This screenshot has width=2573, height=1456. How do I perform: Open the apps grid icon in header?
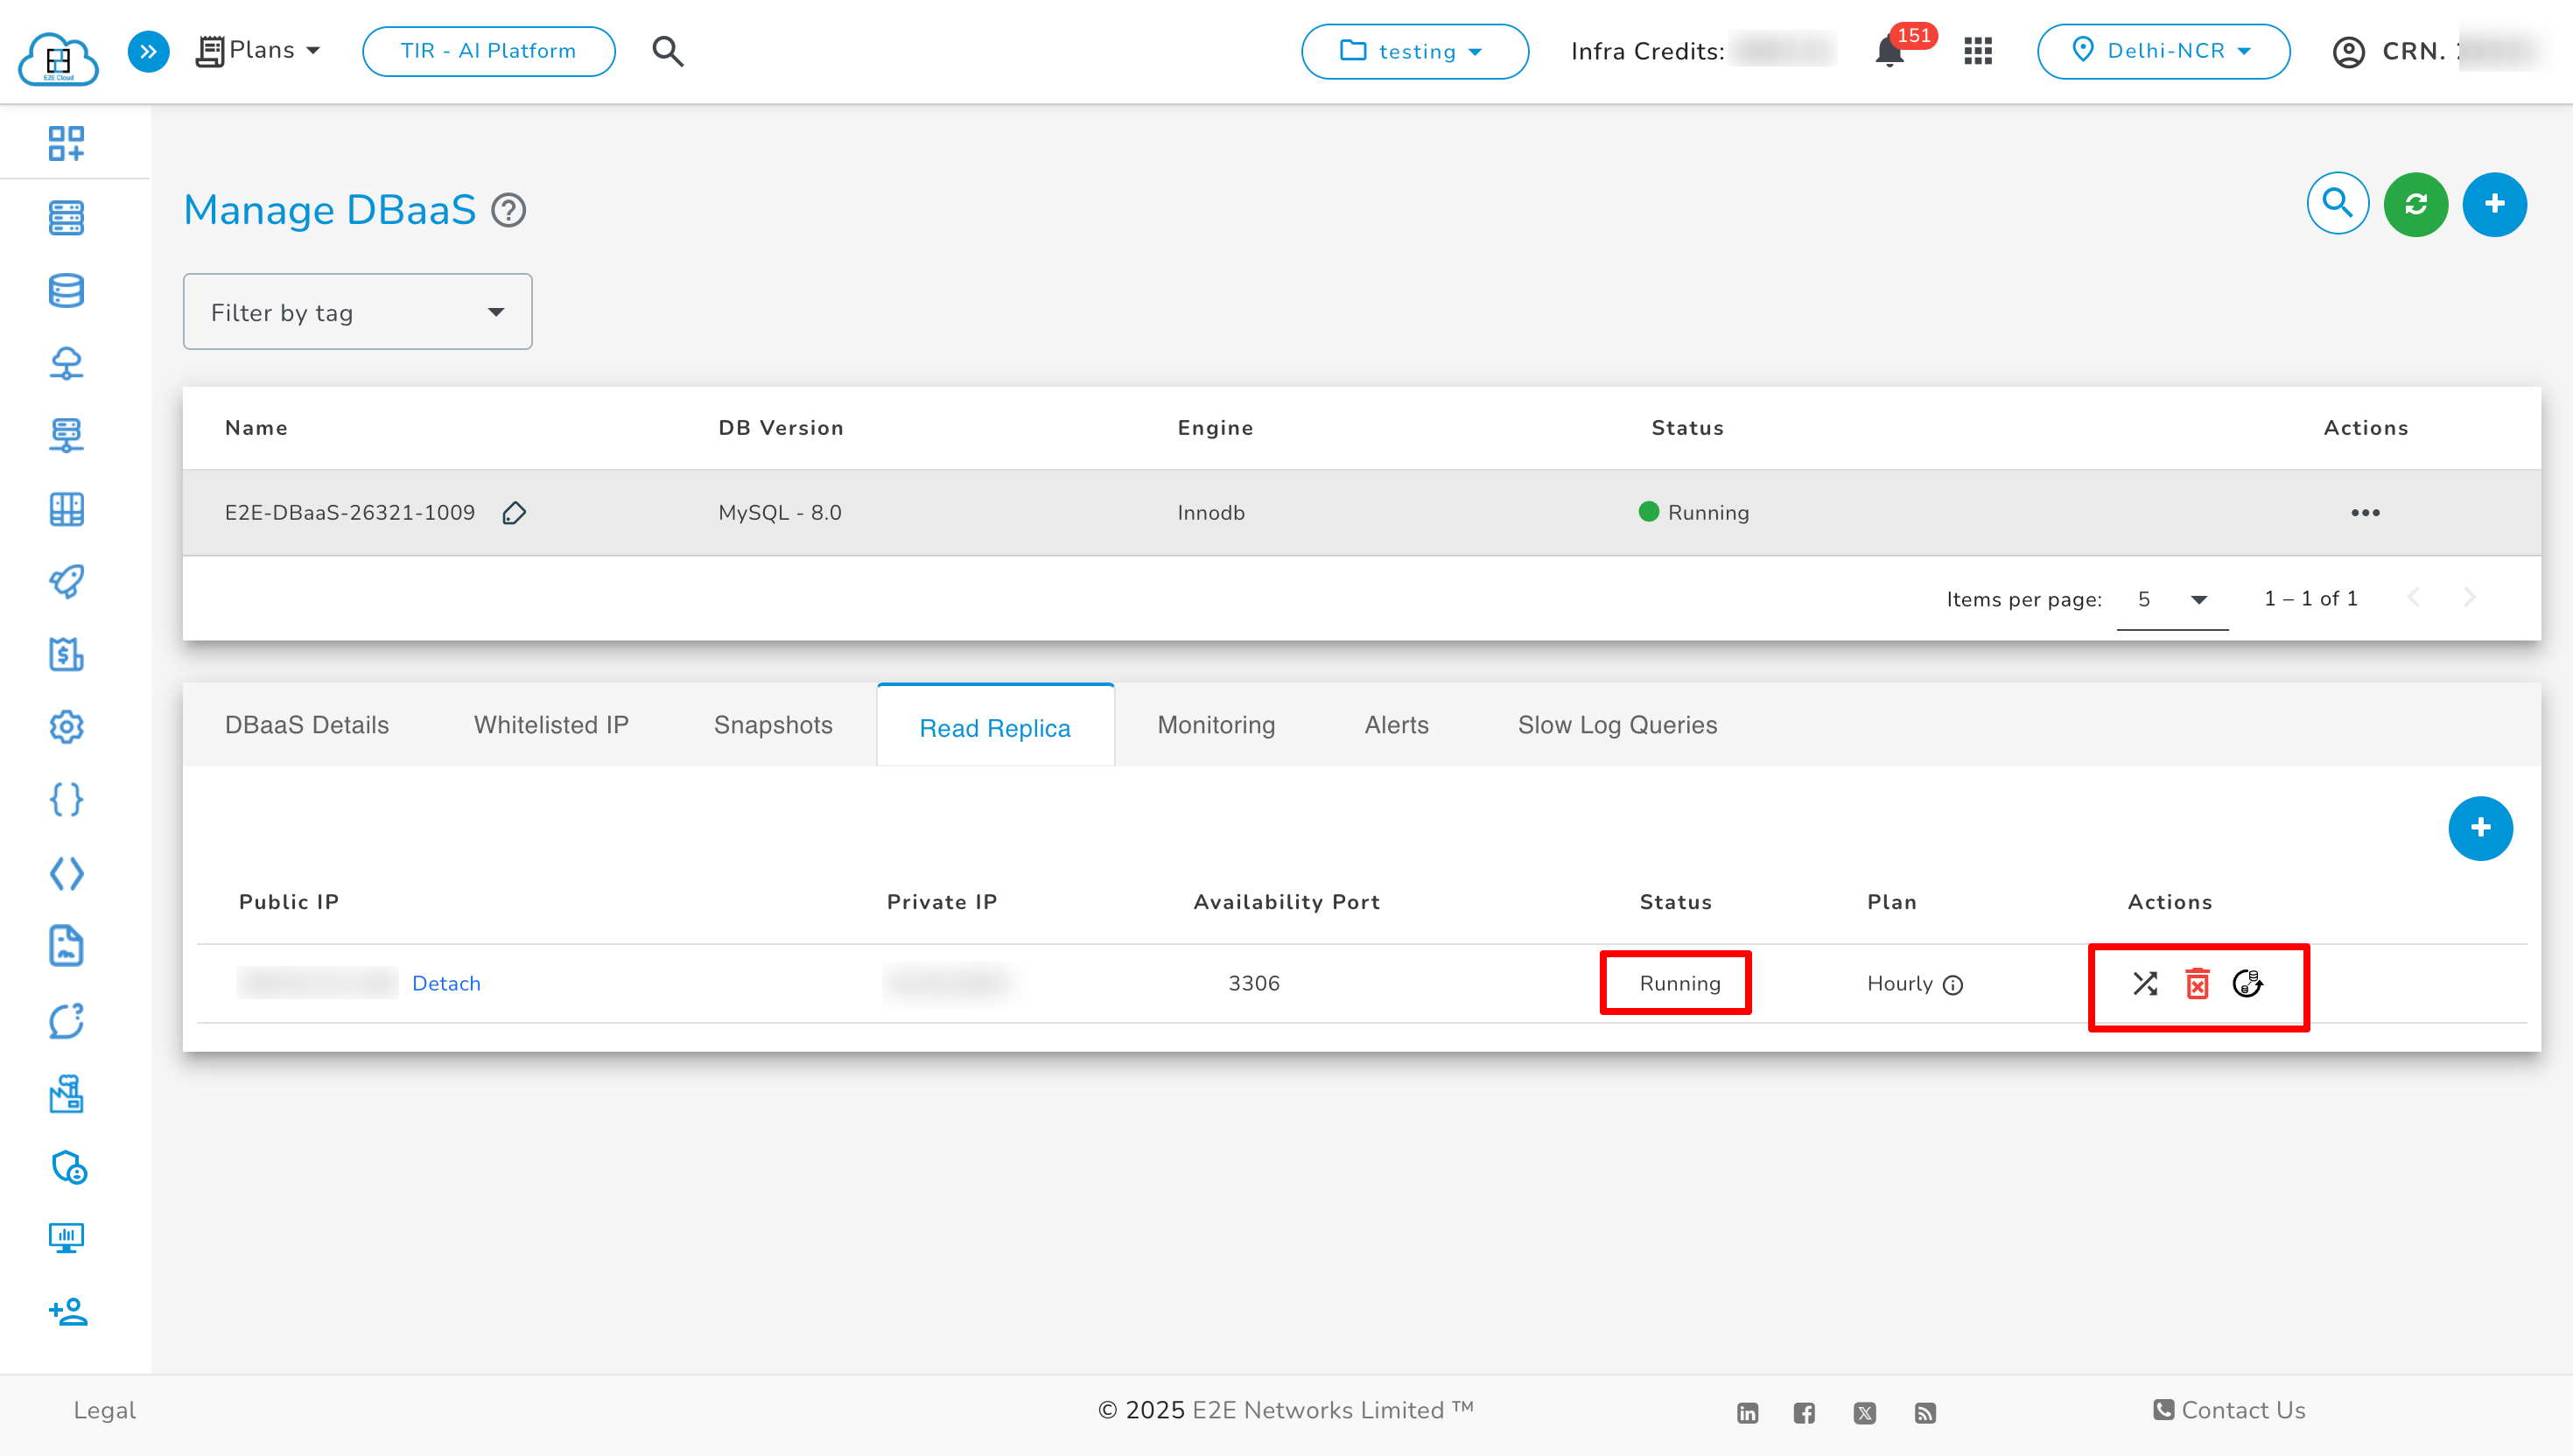(1977, 51)
